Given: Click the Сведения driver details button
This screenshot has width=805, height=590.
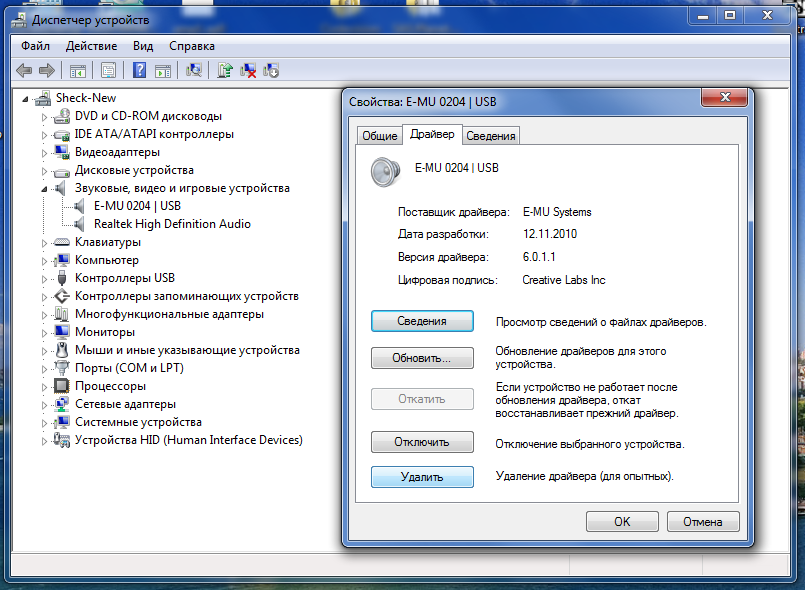Looking at the screenshot, I should point(422,321).
